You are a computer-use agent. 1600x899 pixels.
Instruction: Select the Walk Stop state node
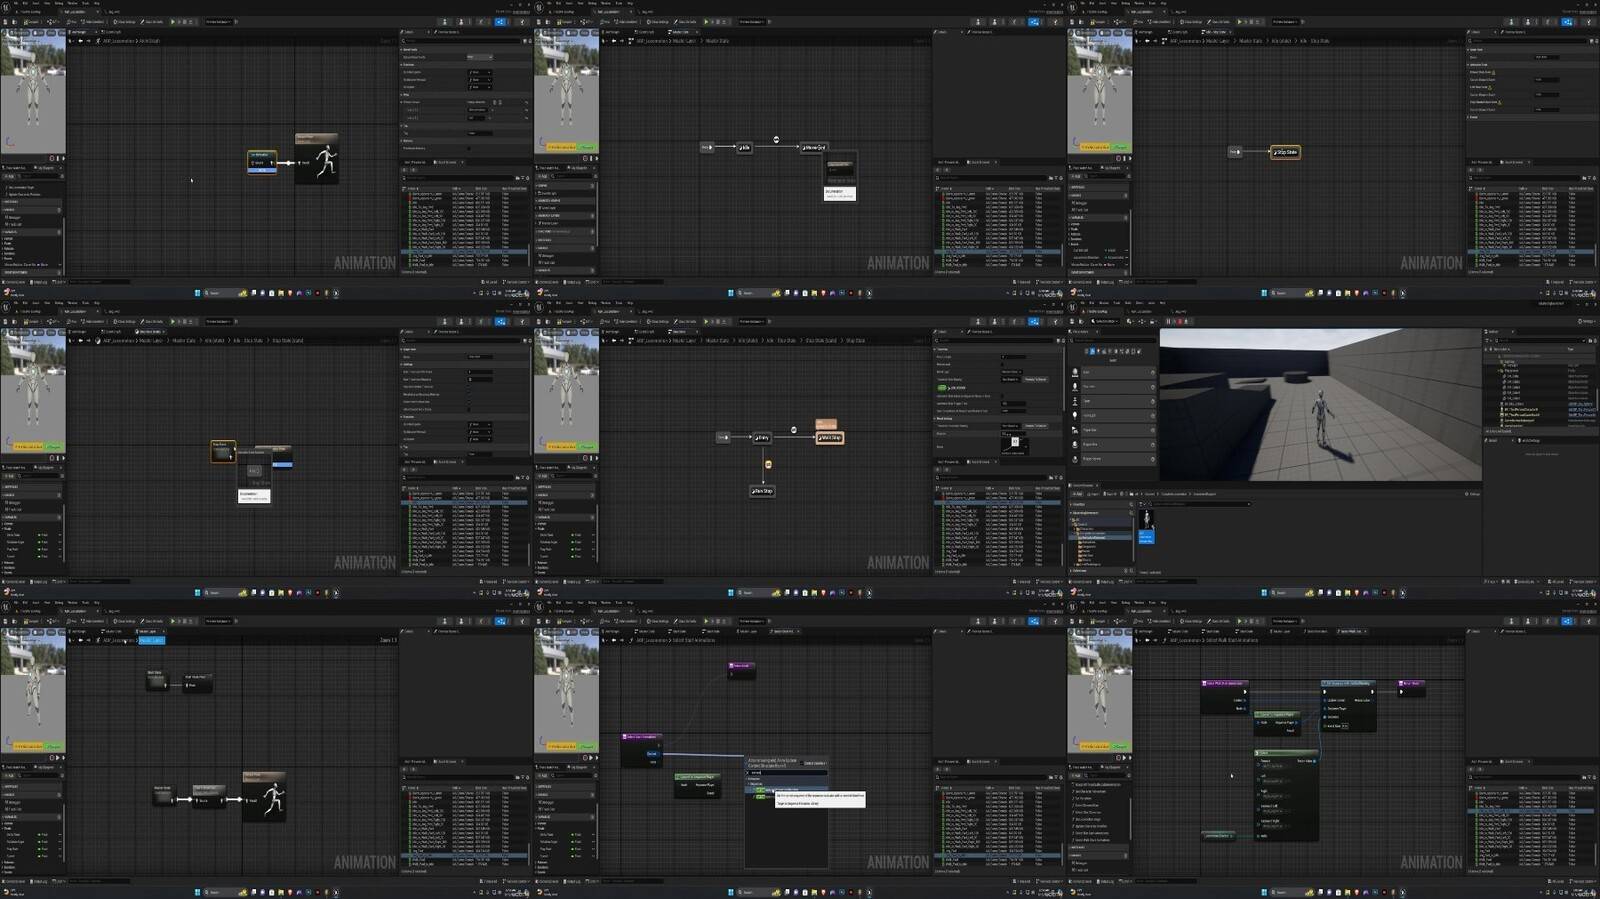coord(829,437)
